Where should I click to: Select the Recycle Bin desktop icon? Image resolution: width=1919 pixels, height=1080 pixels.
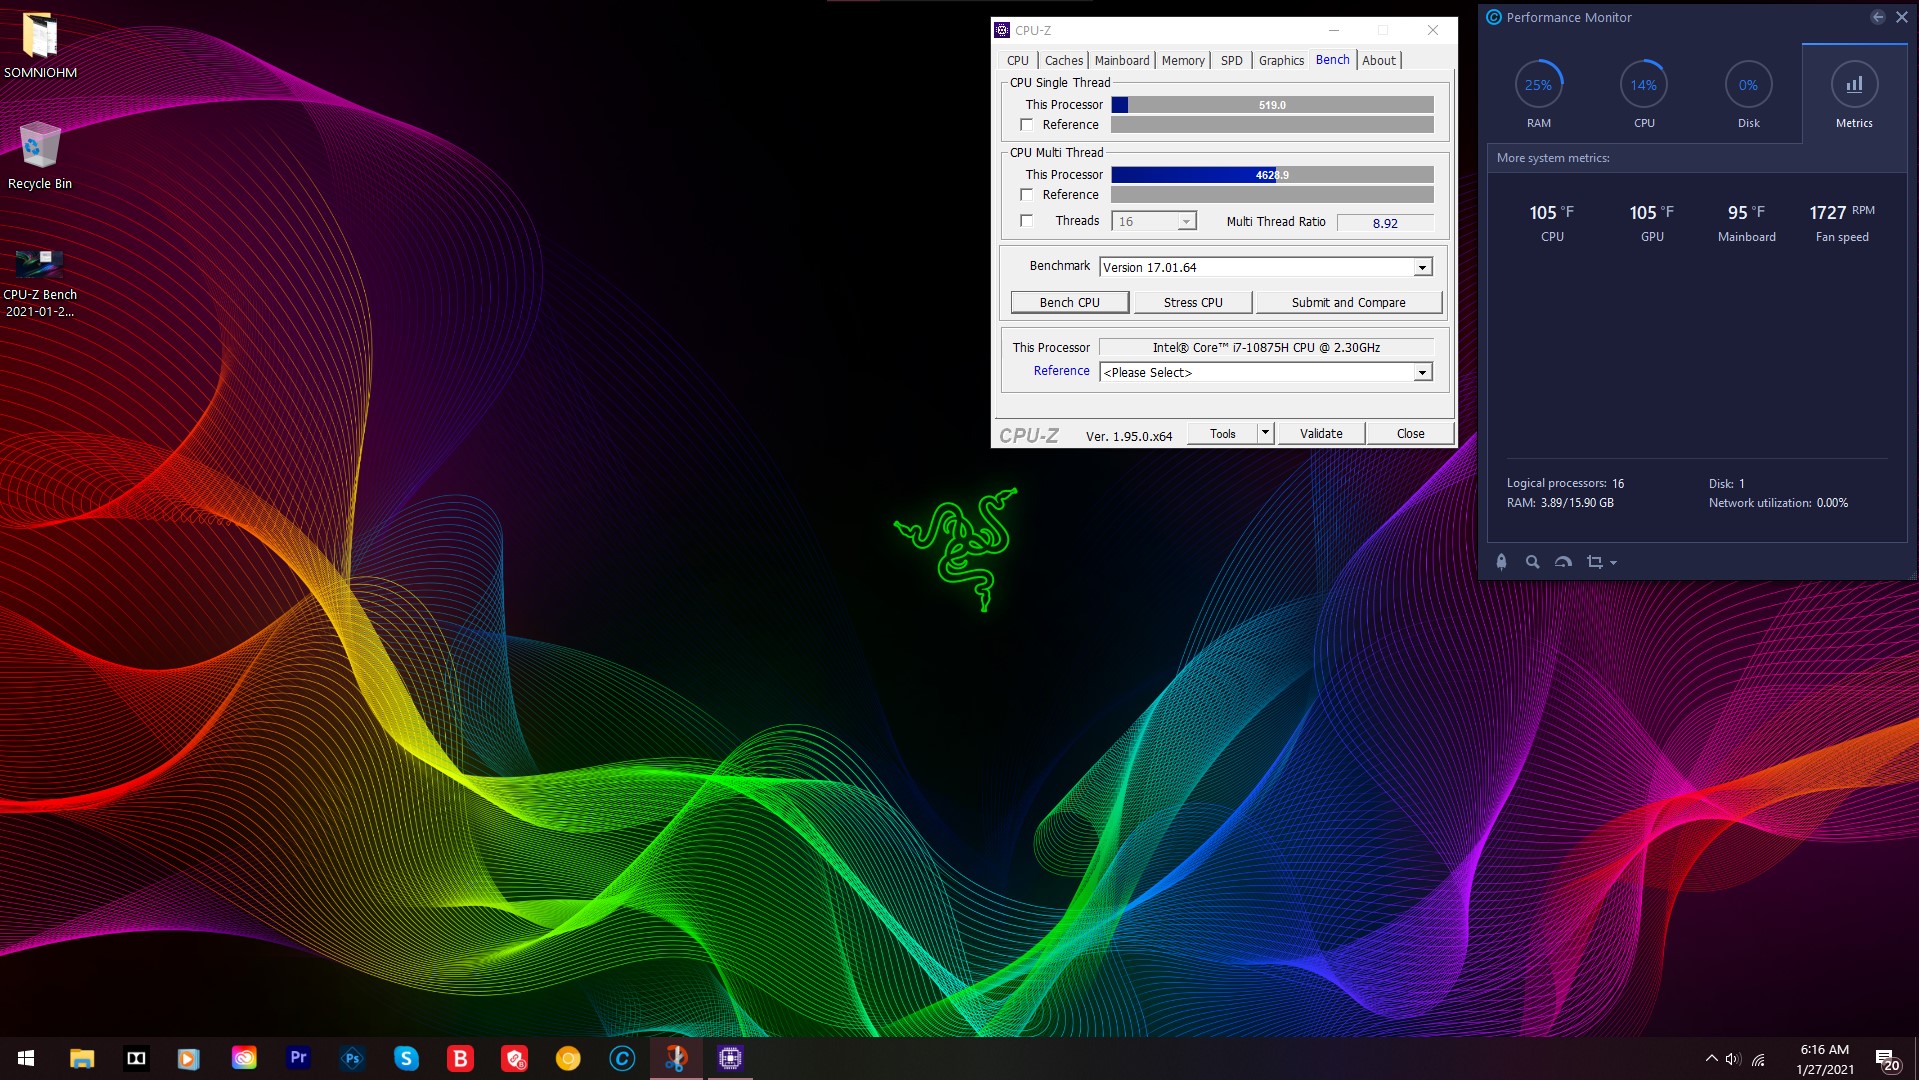(40, 155)
